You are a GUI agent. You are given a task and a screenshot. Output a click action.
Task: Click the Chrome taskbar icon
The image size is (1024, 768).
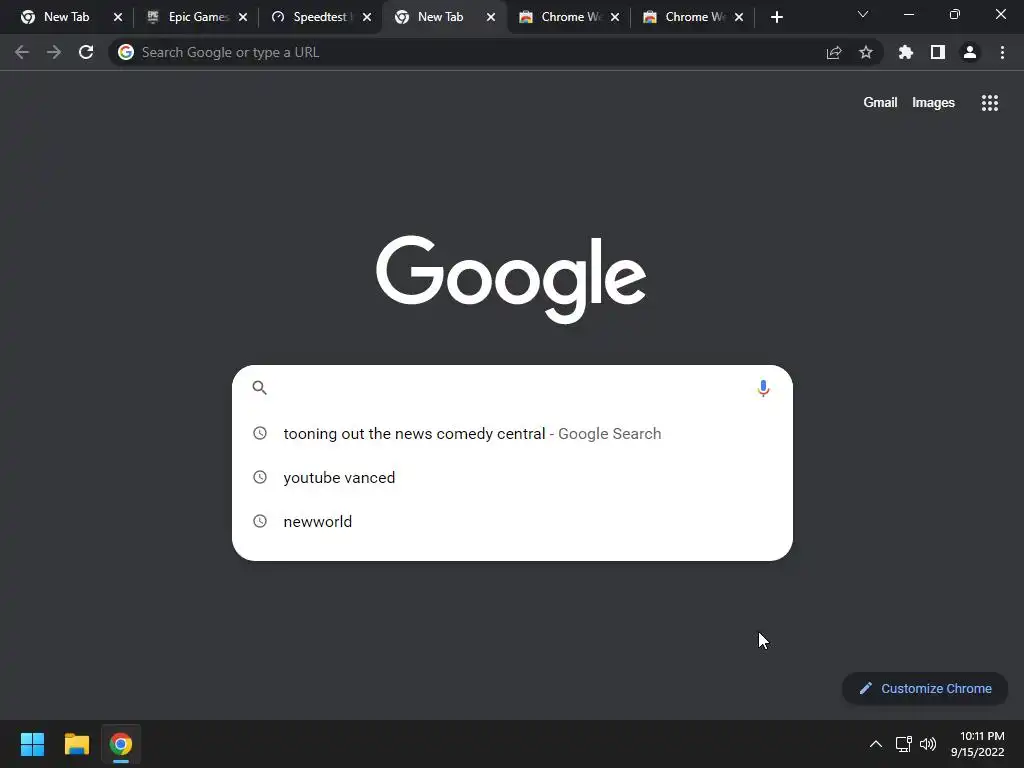point(121,744)
